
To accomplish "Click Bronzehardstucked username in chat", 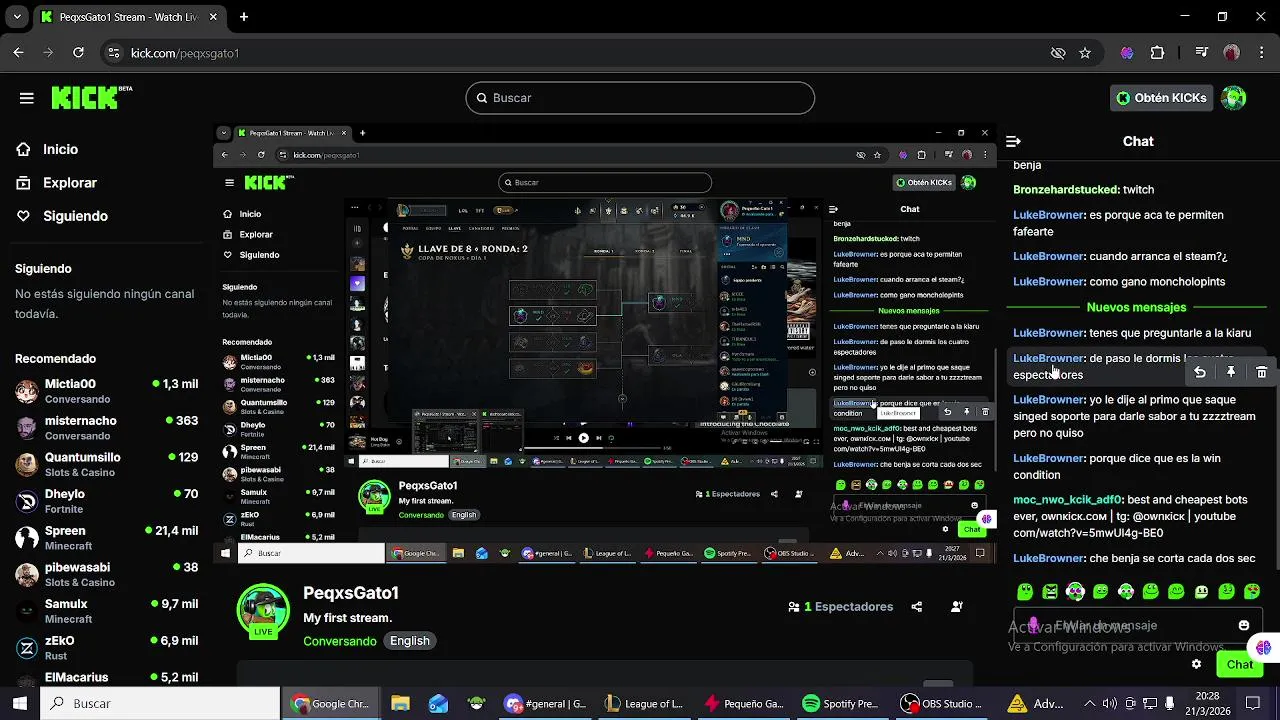I will point(1065,190).
